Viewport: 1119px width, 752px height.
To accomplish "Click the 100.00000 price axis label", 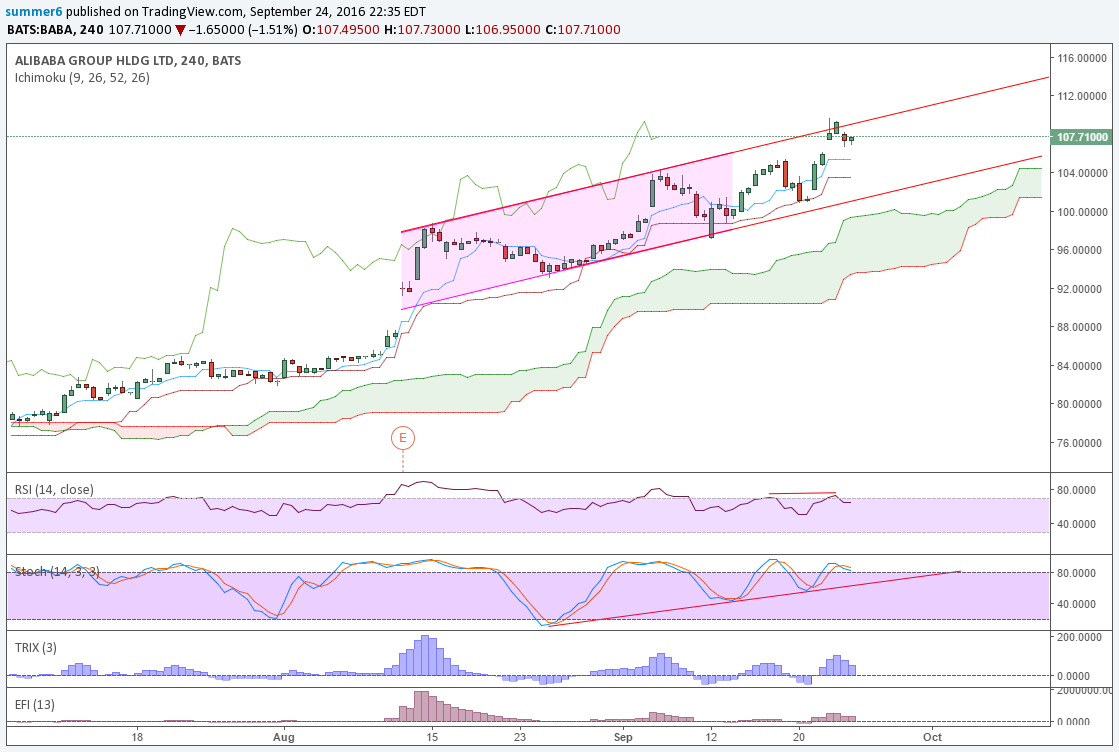I will pos(1083,212).
